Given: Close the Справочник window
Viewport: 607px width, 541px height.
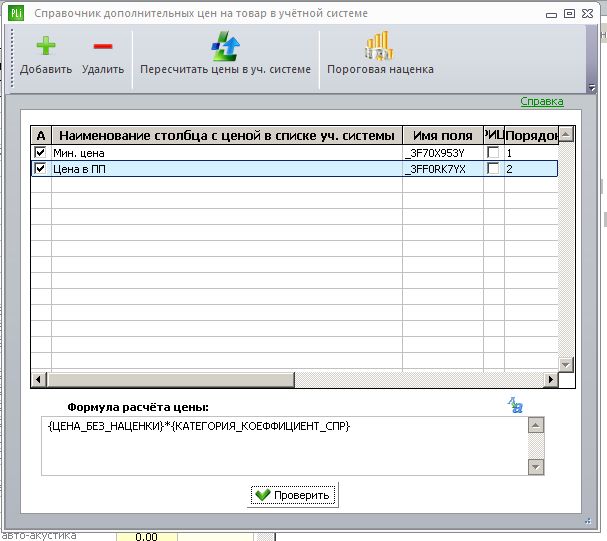Looking at the screenshot, I should [587, 14].
